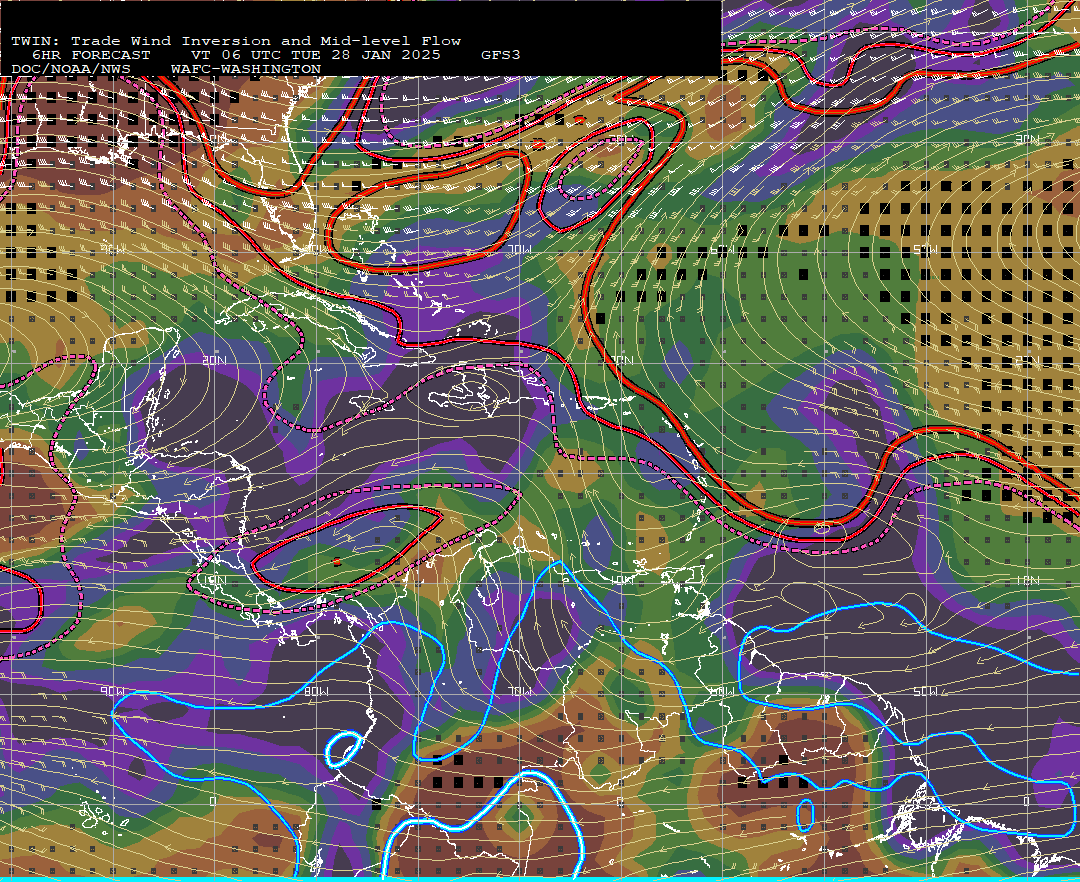This screenshot has width=1080, height=882.
Task: Click the '6HR FORECAST' label
Action: coord(91,55)
